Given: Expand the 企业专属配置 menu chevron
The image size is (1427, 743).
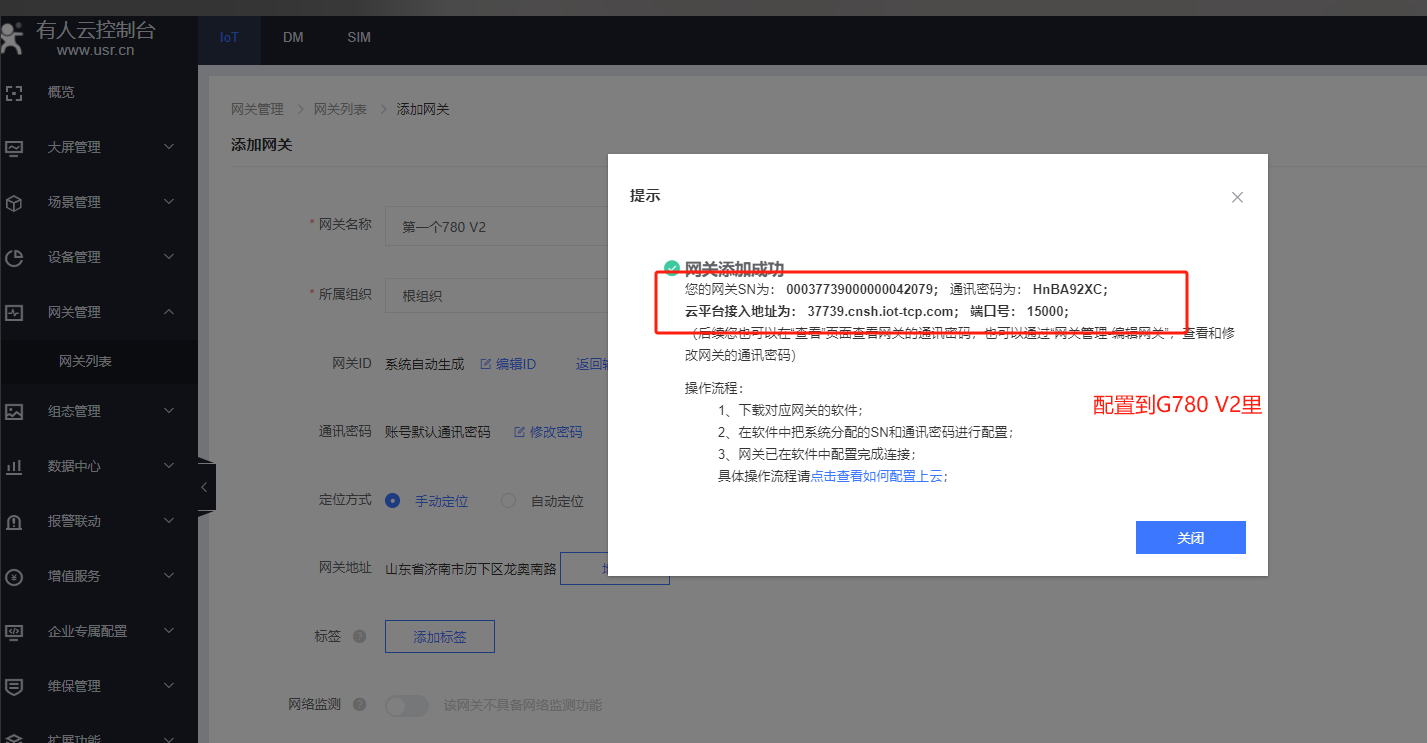Looking at the screenshot, I should (168, 631).
